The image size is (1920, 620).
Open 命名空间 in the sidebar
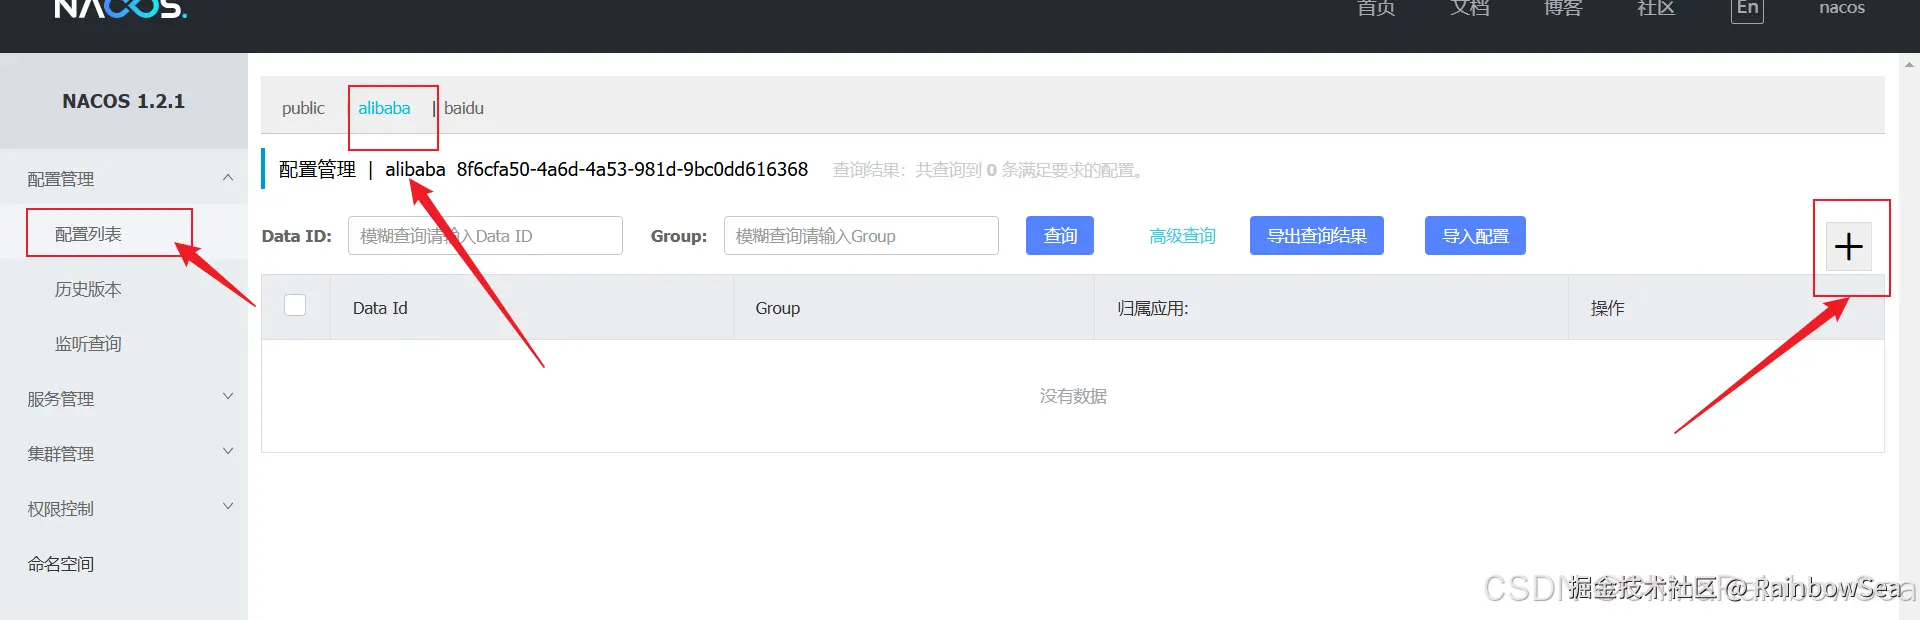pyautogui.click(x=61, y=564)
